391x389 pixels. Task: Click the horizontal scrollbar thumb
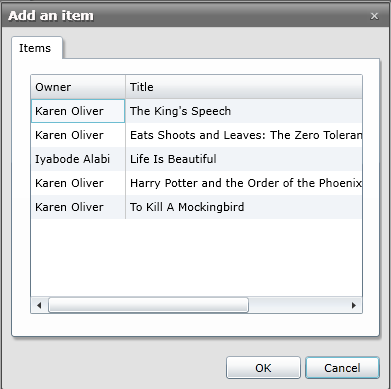(x=148, y=305)
